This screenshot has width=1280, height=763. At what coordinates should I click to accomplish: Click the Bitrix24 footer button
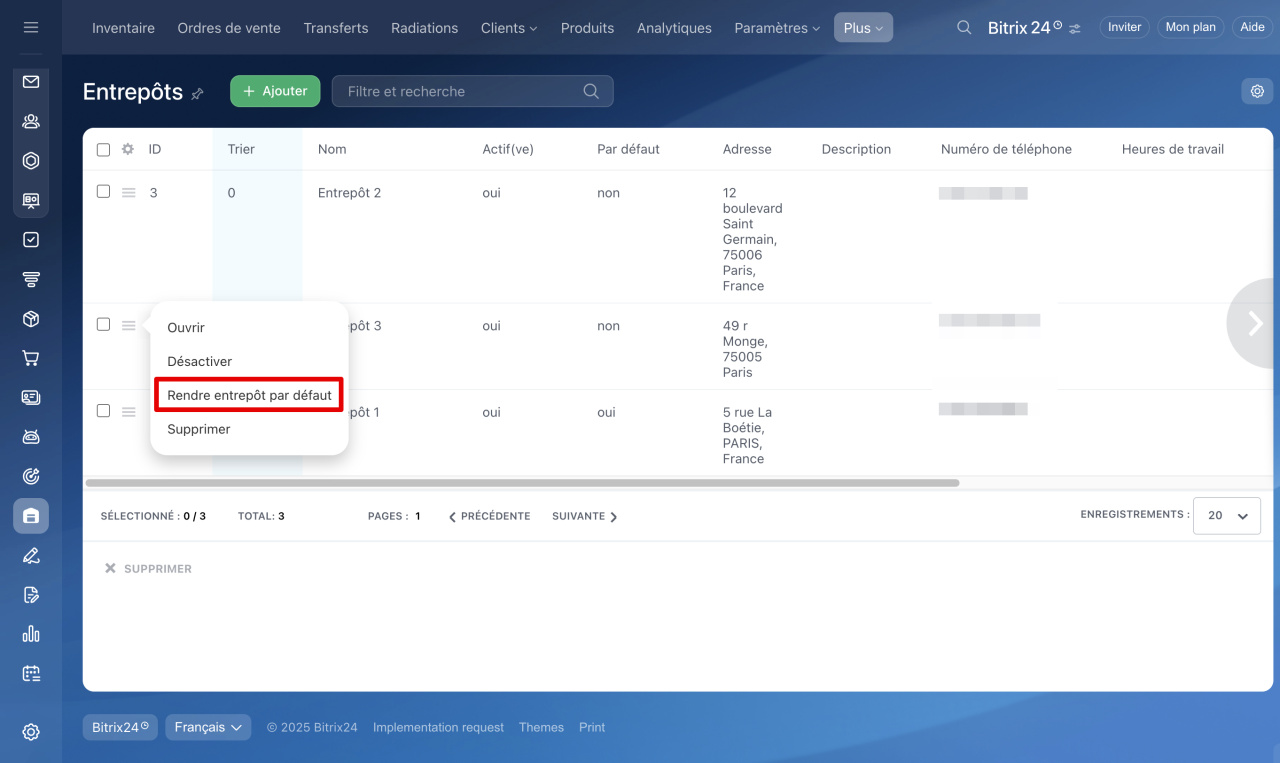coord(120,727)
